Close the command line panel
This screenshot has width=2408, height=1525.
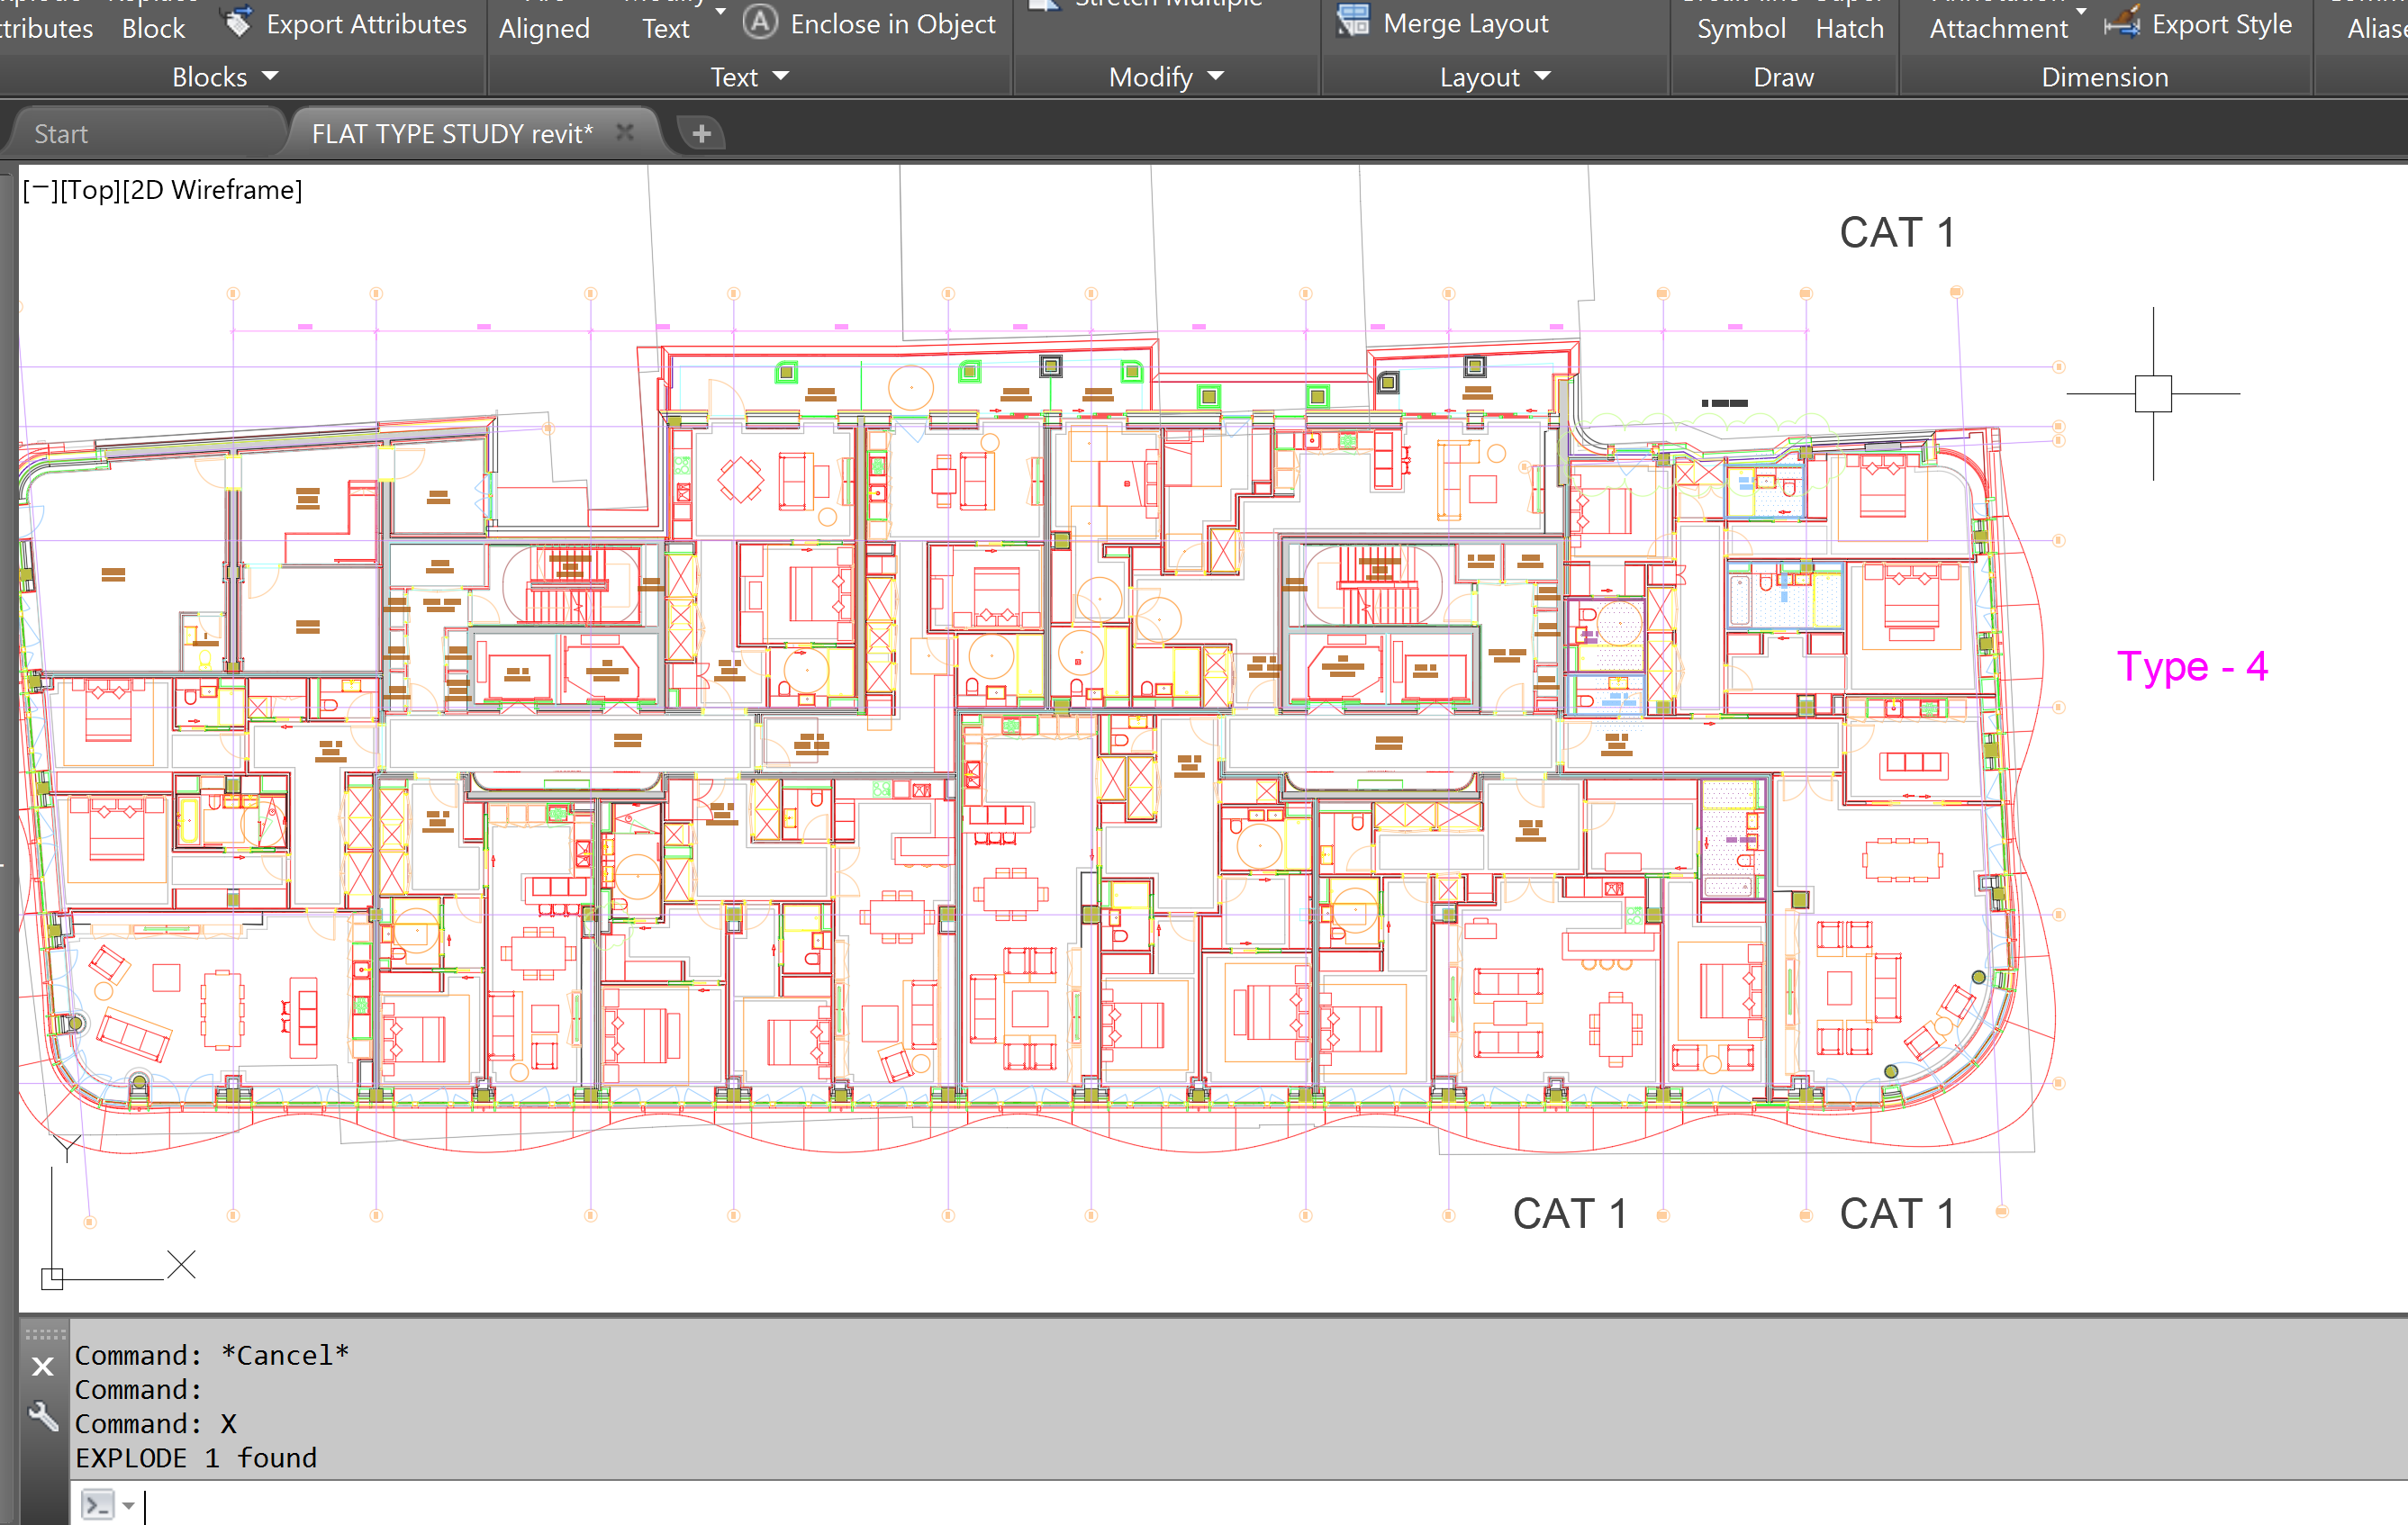pyautogui.click(x=43, y=1366)
